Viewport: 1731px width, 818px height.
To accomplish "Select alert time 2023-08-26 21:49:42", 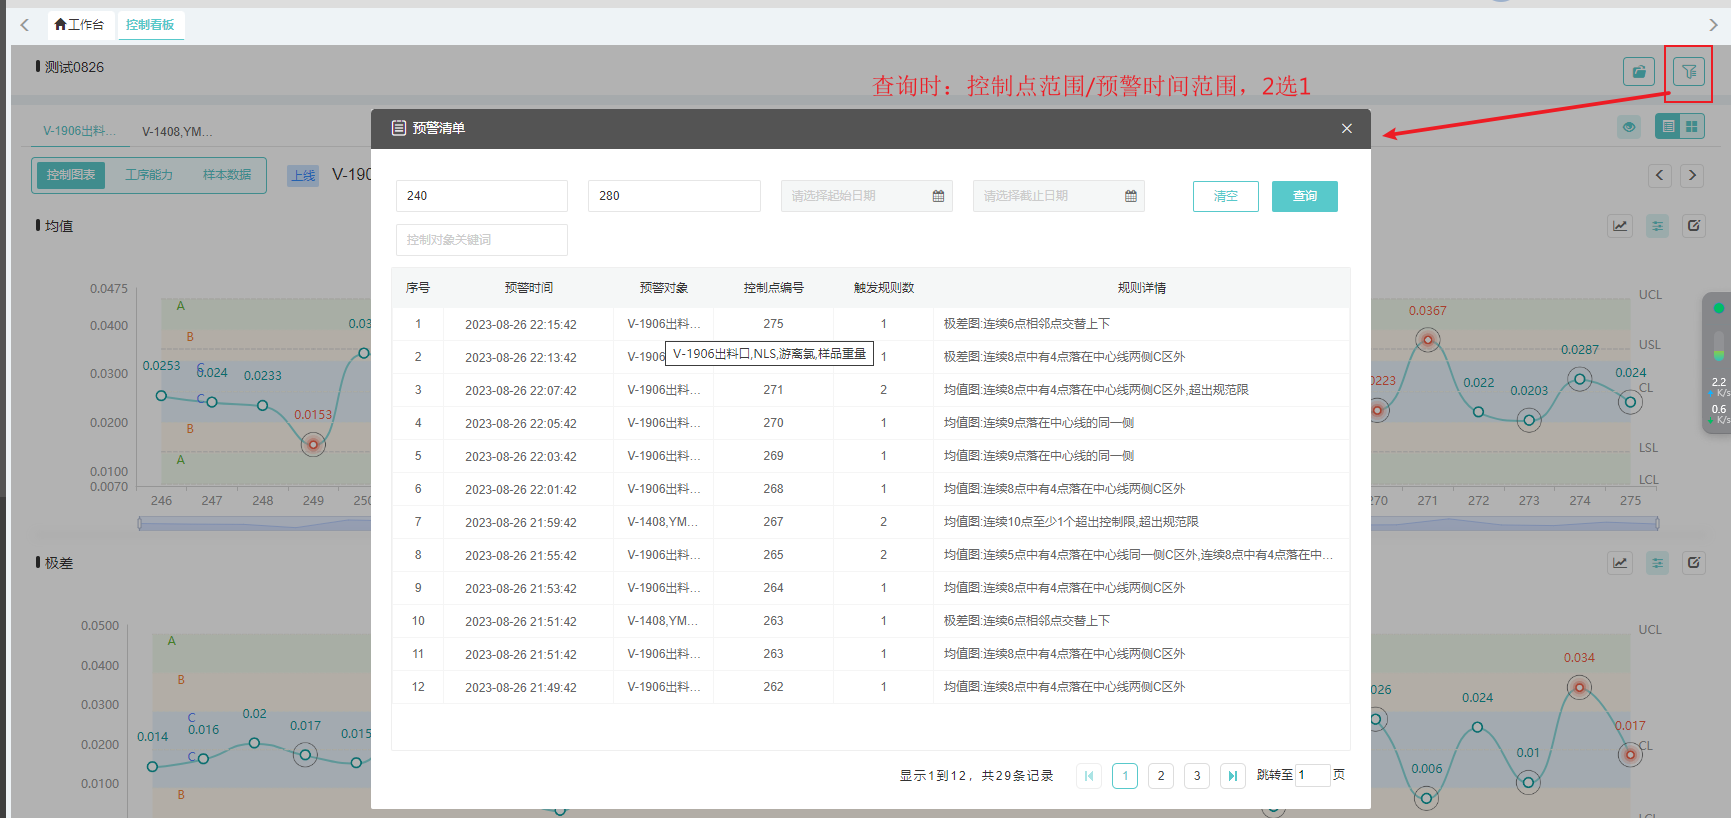I will point(521,688).
